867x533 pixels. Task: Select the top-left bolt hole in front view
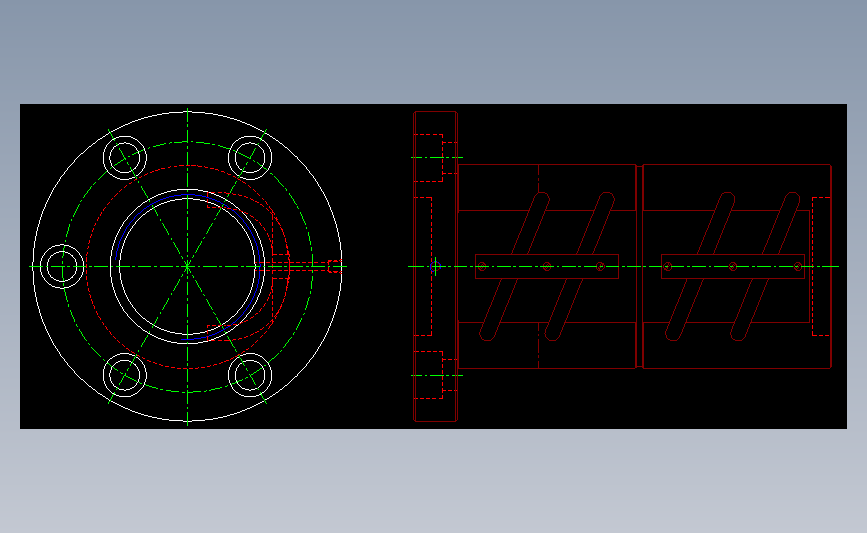[x=125, y=158]
